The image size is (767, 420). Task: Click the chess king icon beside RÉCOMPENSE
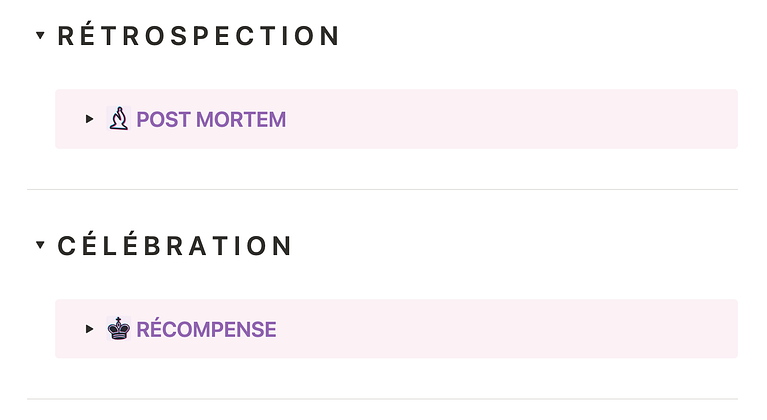point(119,329)
